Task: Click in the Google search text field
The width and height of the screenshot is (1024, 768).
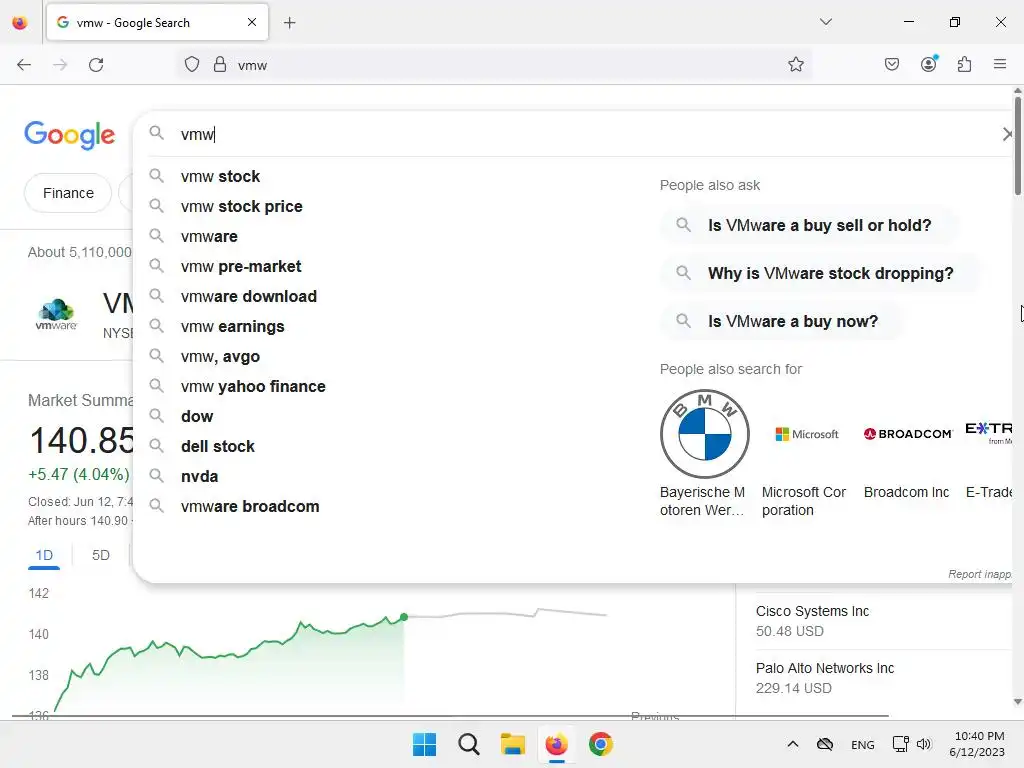Action: click(581, 135)
